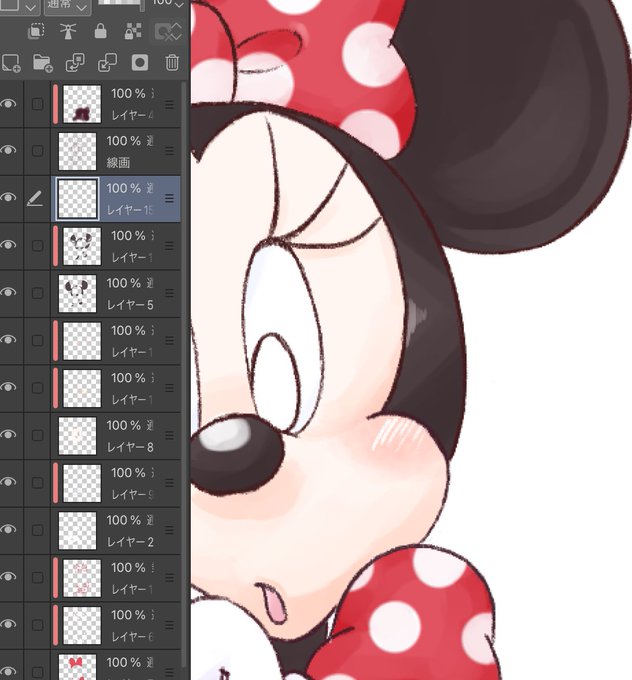Click grip handle of レイヤー6 row
Image resolution: width=632 pixels, height=680 pixels.
coord(169,625)
